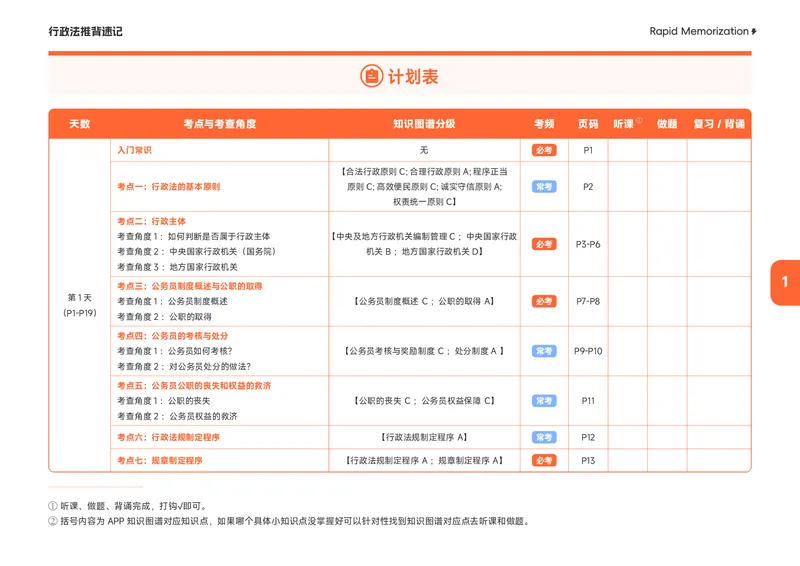
Task: Select 考点七：规章制定程序
Action: (x=160, y=461)
